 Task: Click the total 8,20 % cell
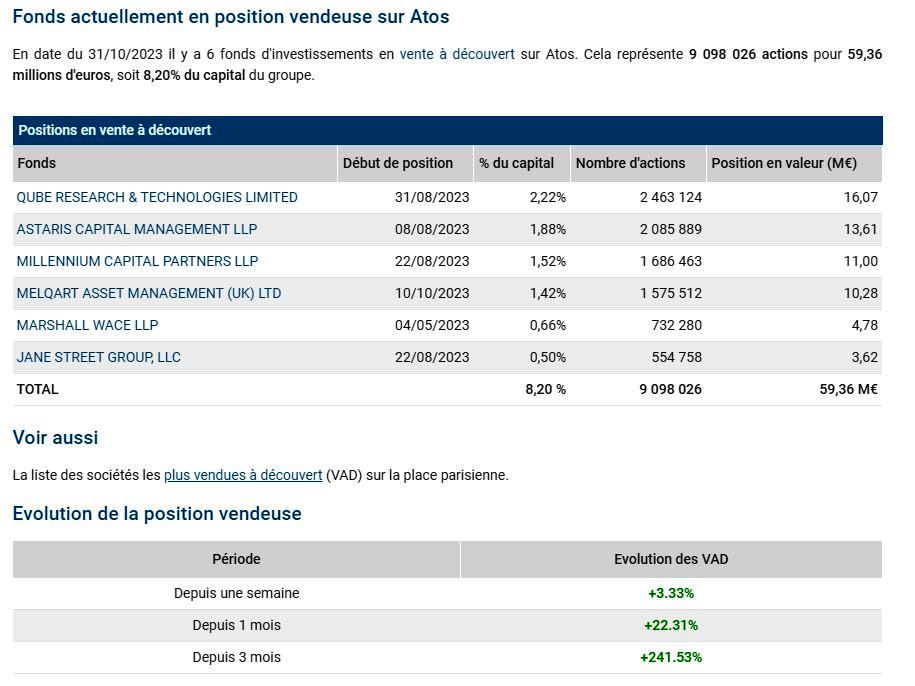[x=546, y=390]
